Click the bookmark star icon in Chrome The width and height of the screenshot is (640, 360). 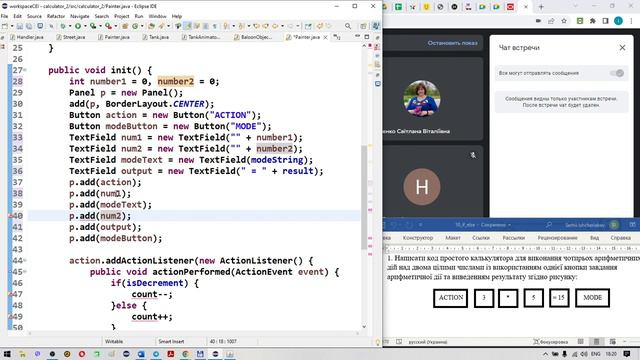564,21
